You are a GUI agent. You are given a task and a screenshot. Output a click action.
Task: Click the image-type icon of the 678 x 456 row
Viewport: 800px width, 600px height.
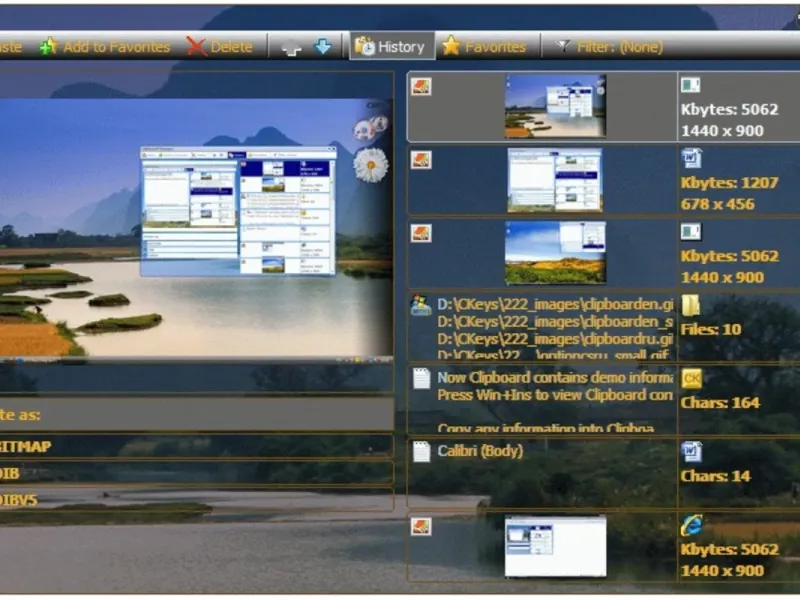[x=421, y=160]
